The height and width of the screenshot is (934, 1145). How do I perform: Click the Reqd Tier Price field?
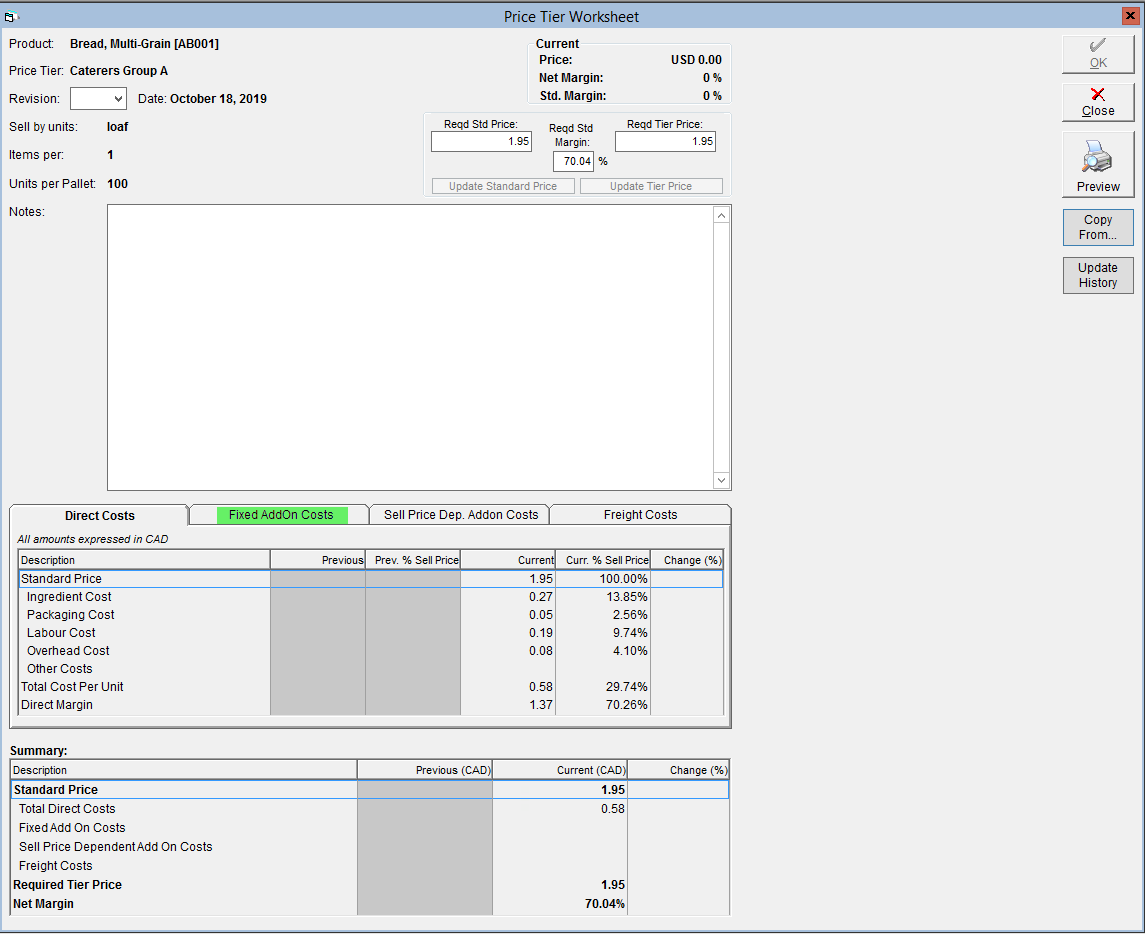[665, 142]
